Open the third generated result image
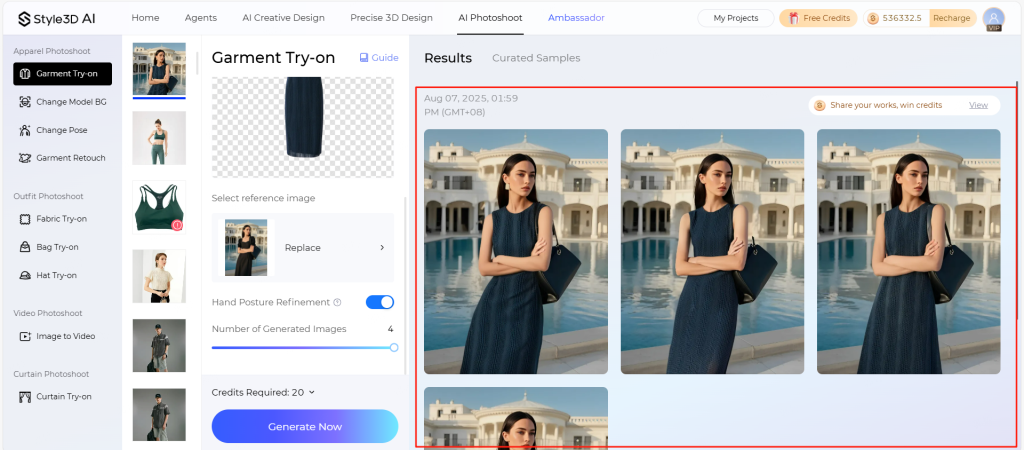This screenshot has width=1024, height=450. [x=908, y=251]
